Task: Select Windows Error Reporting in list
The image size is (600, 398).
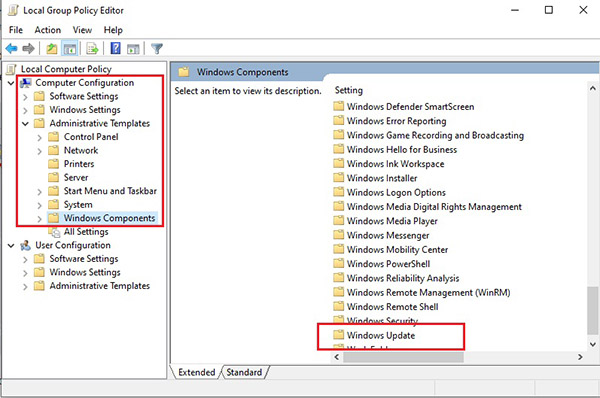Action: click(x=396, y=121)
